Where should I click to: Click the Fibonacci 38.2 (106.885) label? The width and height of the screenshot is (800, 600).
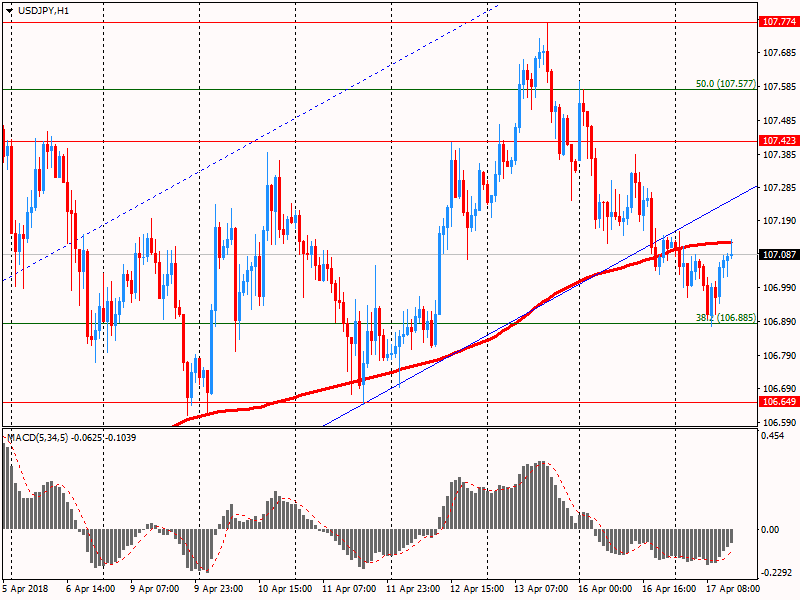(x=726, y=318)
